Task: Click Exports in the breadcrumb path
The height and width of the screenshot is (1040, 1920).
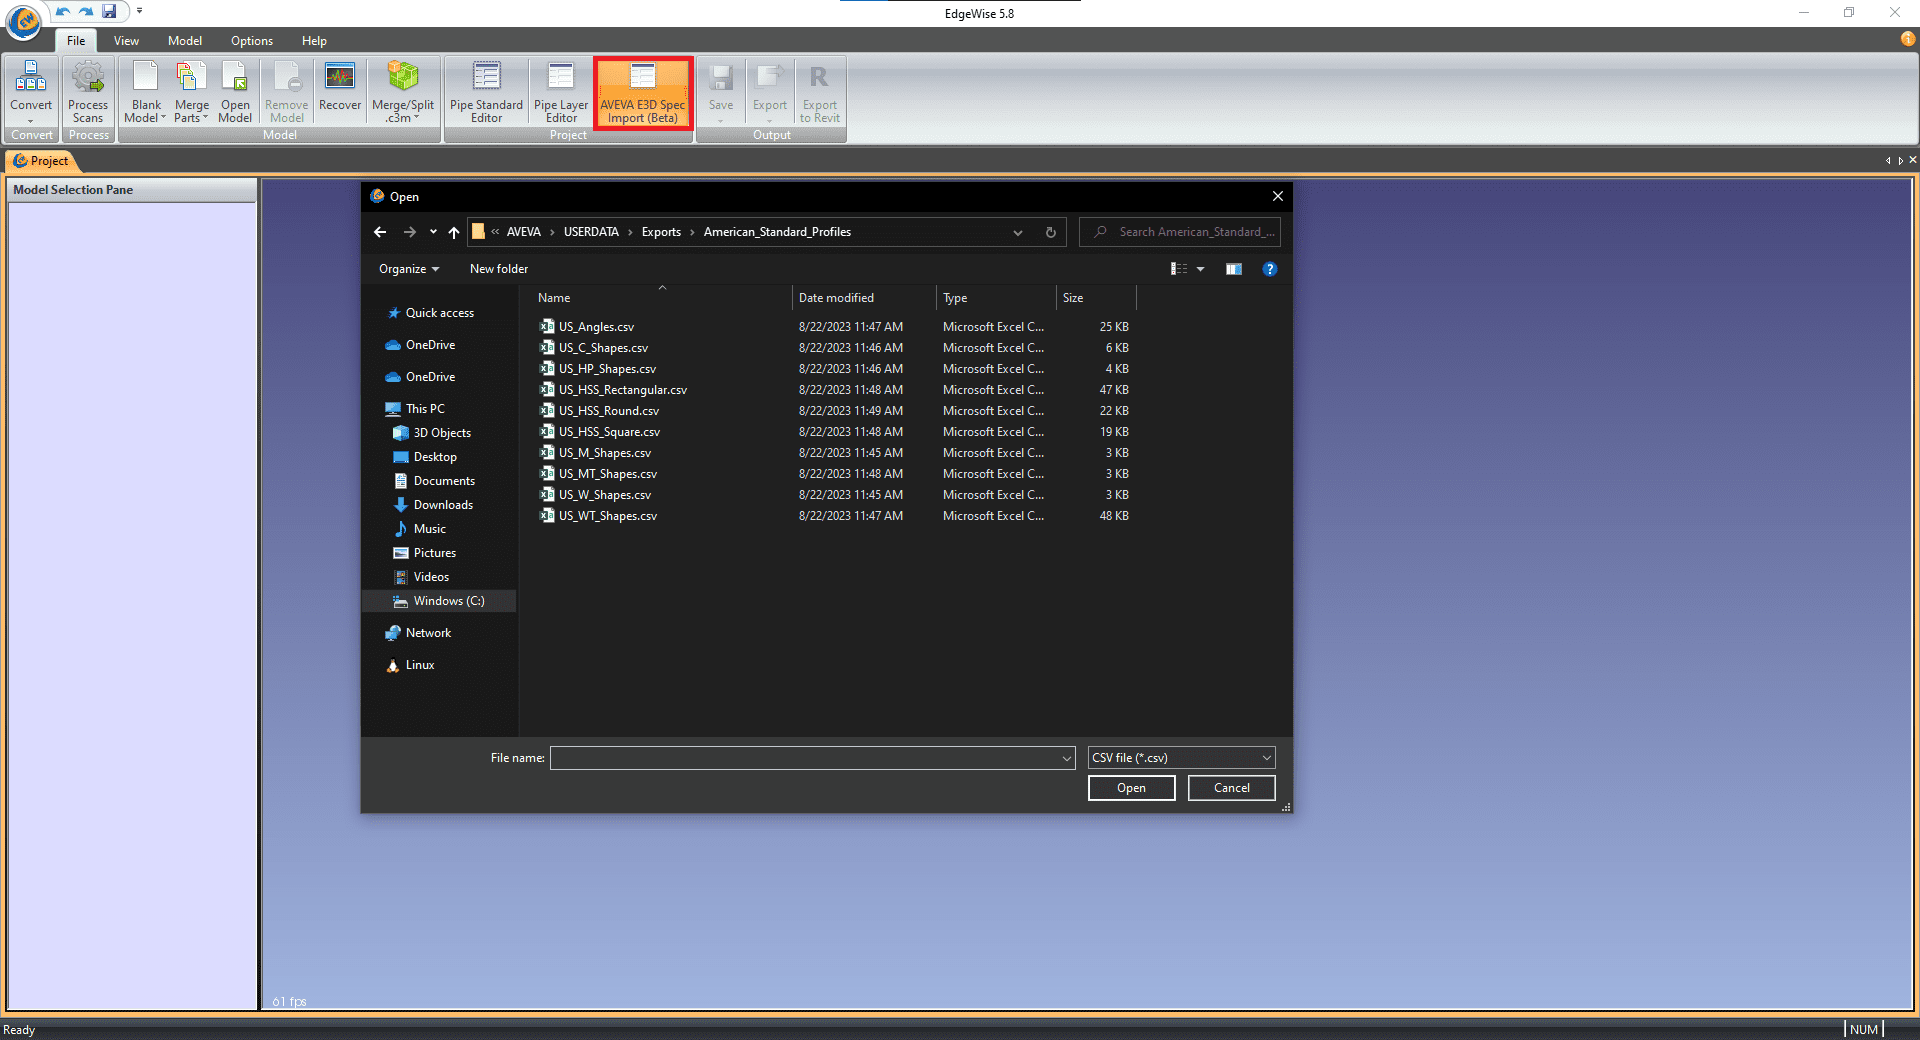Action: 661,232
